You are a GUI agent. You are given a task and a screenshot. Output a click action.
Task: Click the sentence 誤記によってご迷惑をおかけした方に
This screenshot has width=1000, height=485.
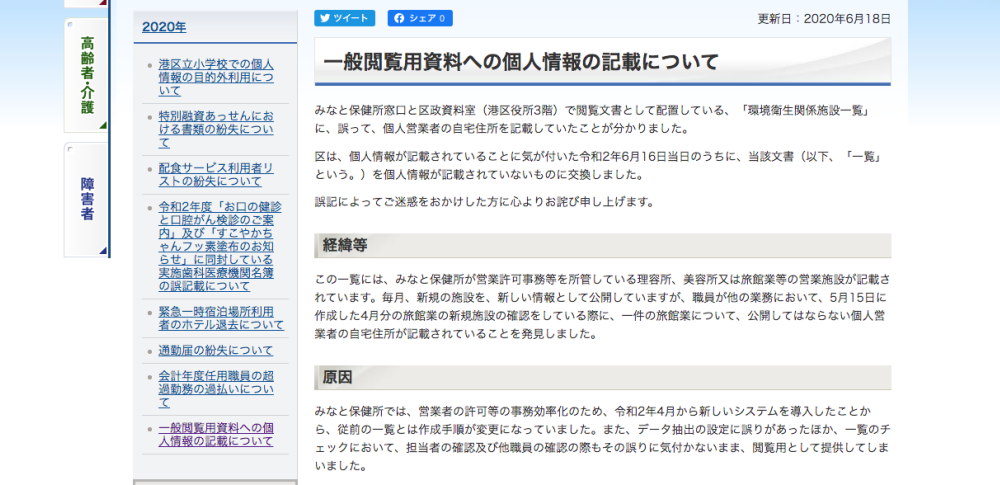coord(484,202)
